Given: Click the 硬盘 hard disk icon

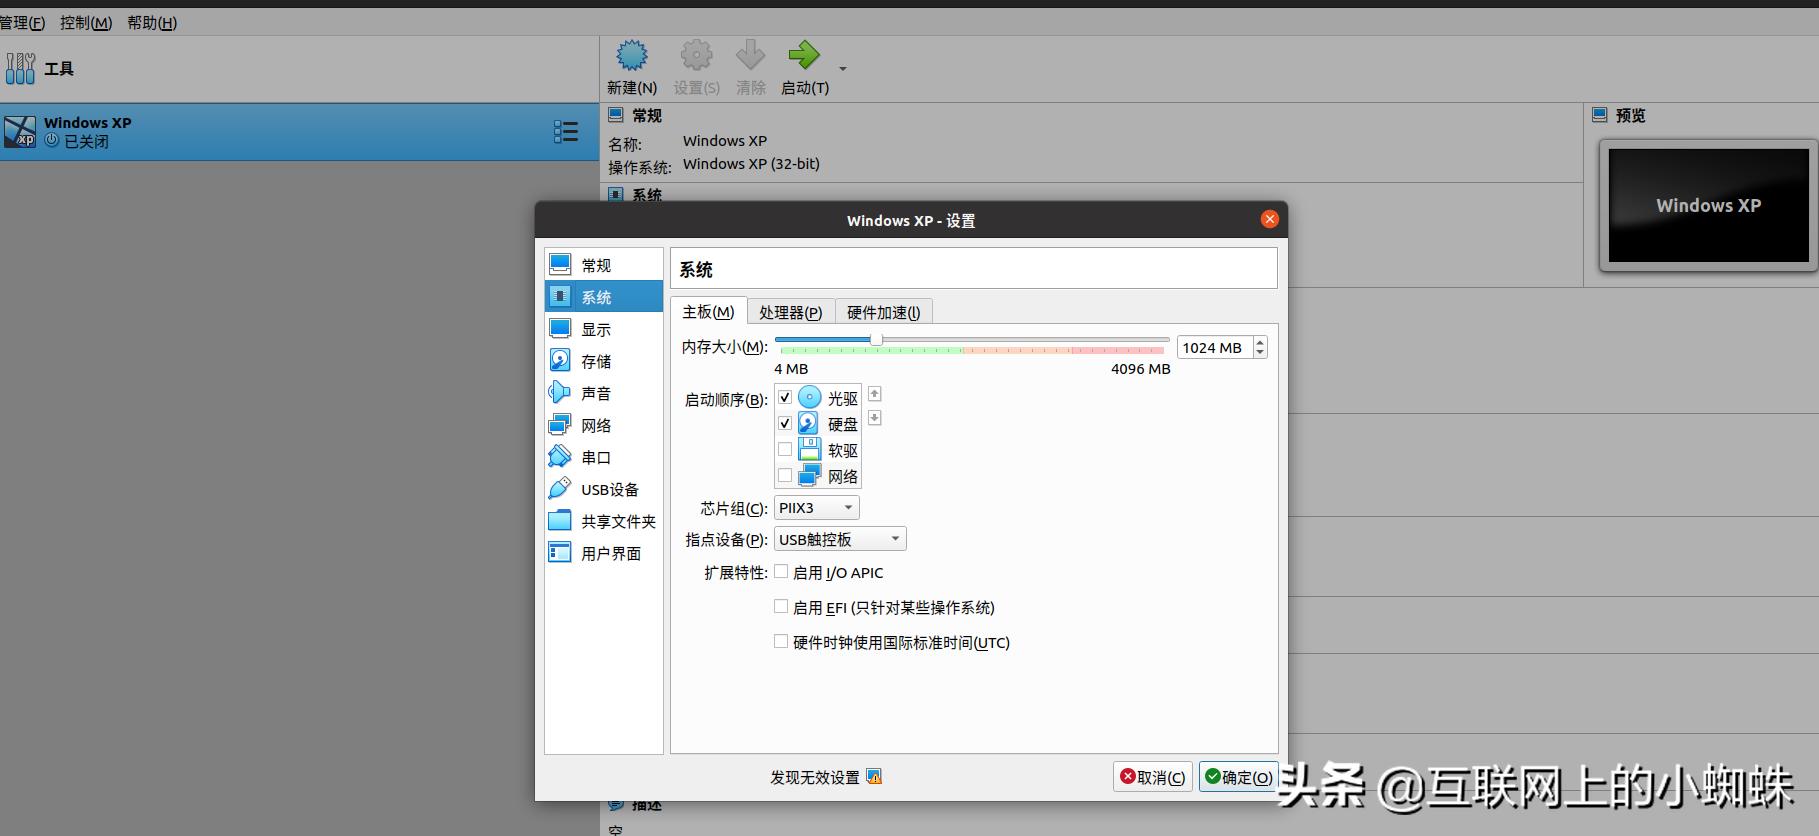Looking at the screenshot, I should coord(809,423).
